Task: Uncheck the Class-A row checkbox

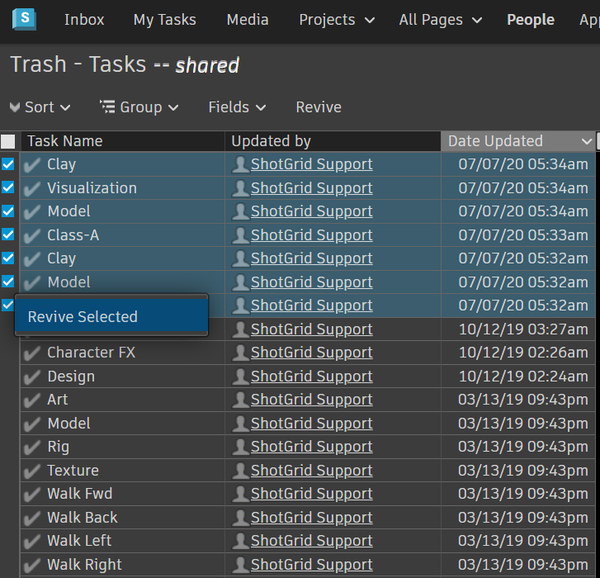Action: pos(8,235)
